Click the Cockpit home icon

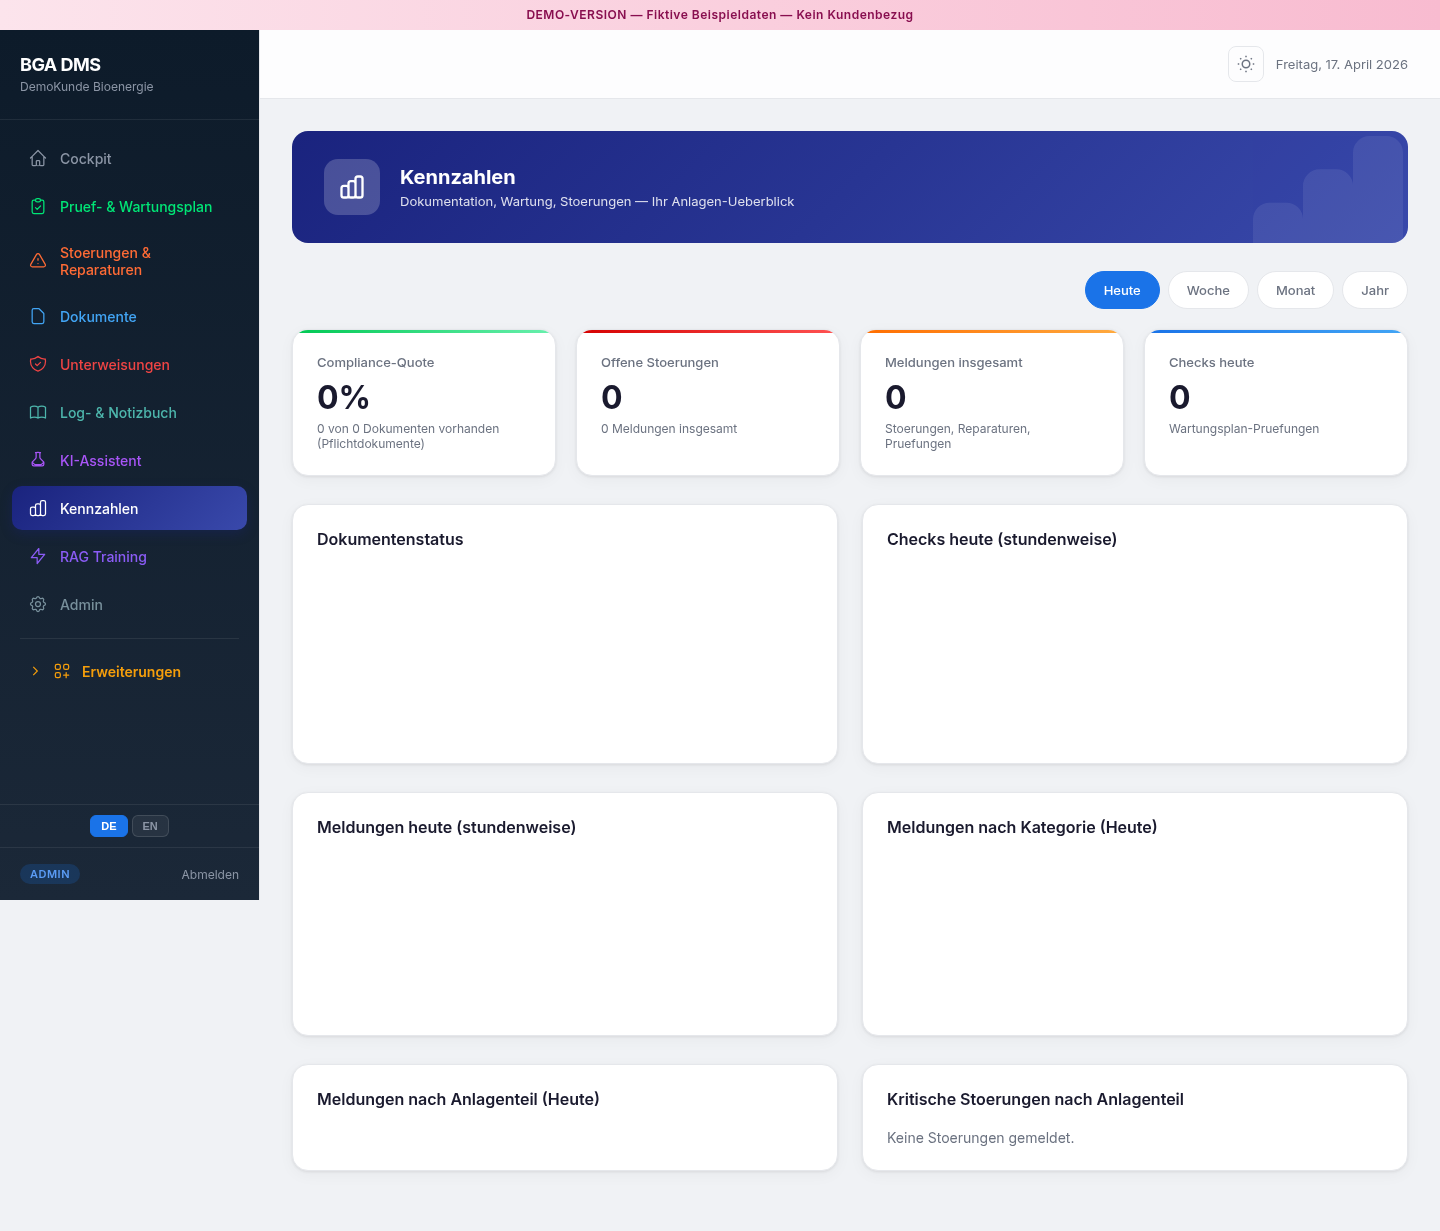(x=38, y=158)
